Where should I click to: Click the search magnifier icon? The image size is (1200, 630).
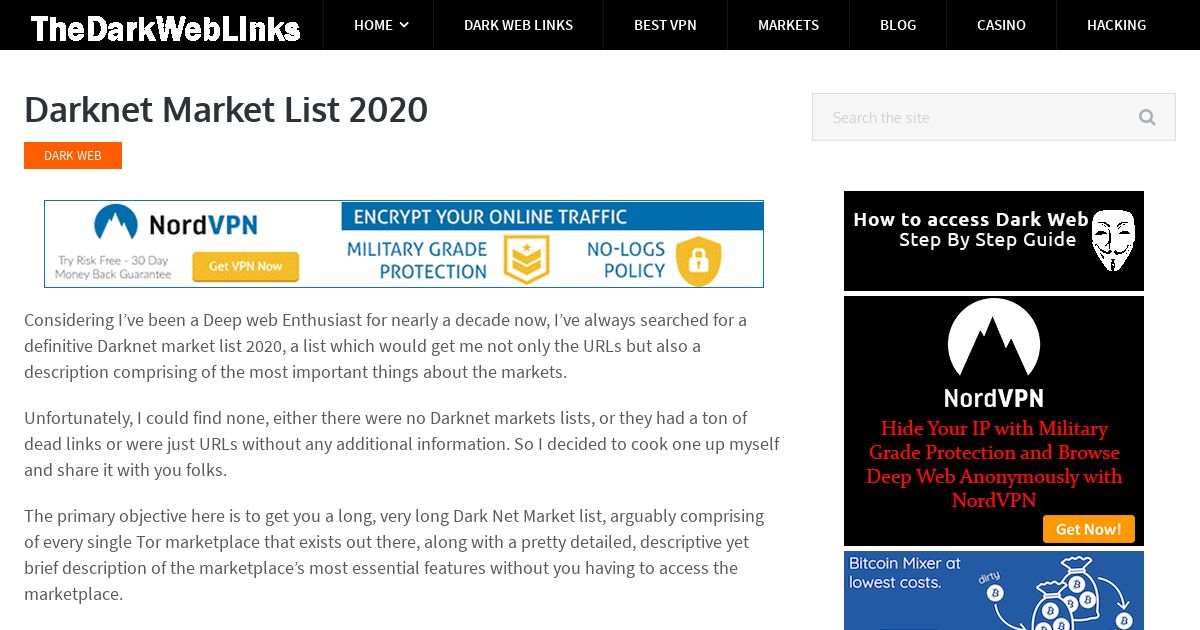coord(1147,117)
